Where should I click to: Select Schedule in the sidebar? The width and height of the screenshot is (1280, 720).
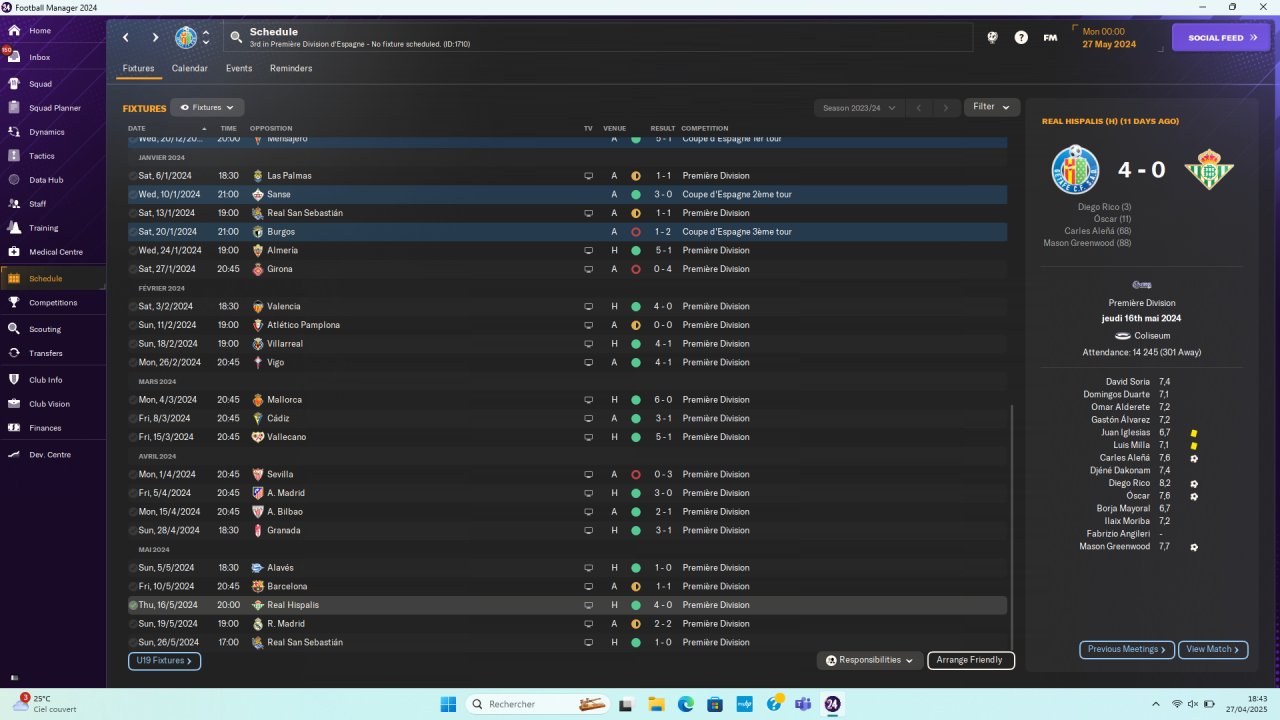(x=53, y=279)
